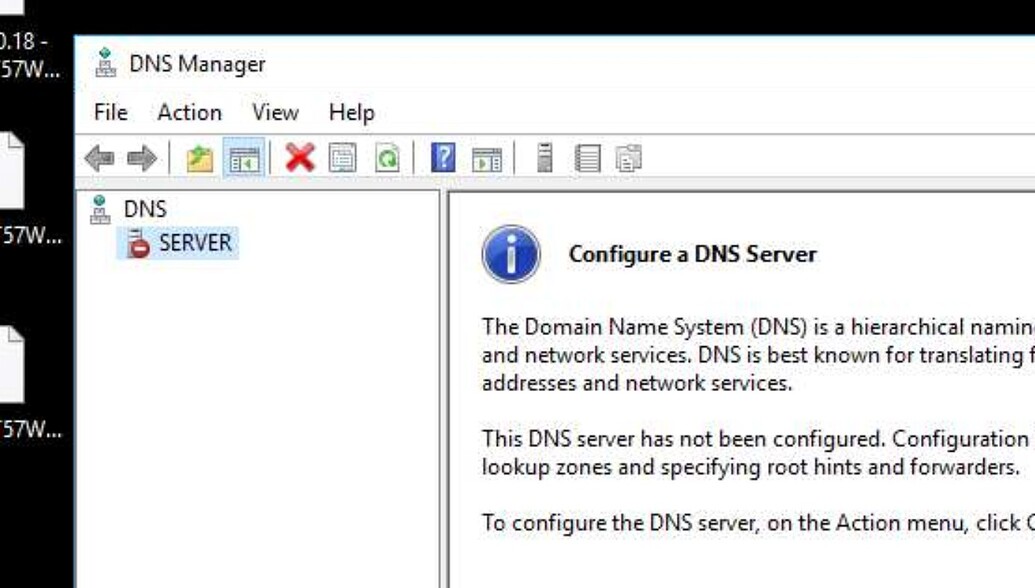This screenshot has width=1035, height=588.
Task: Click the info icon beside Configure a DNS Server
Action: [x=511, y=256]
